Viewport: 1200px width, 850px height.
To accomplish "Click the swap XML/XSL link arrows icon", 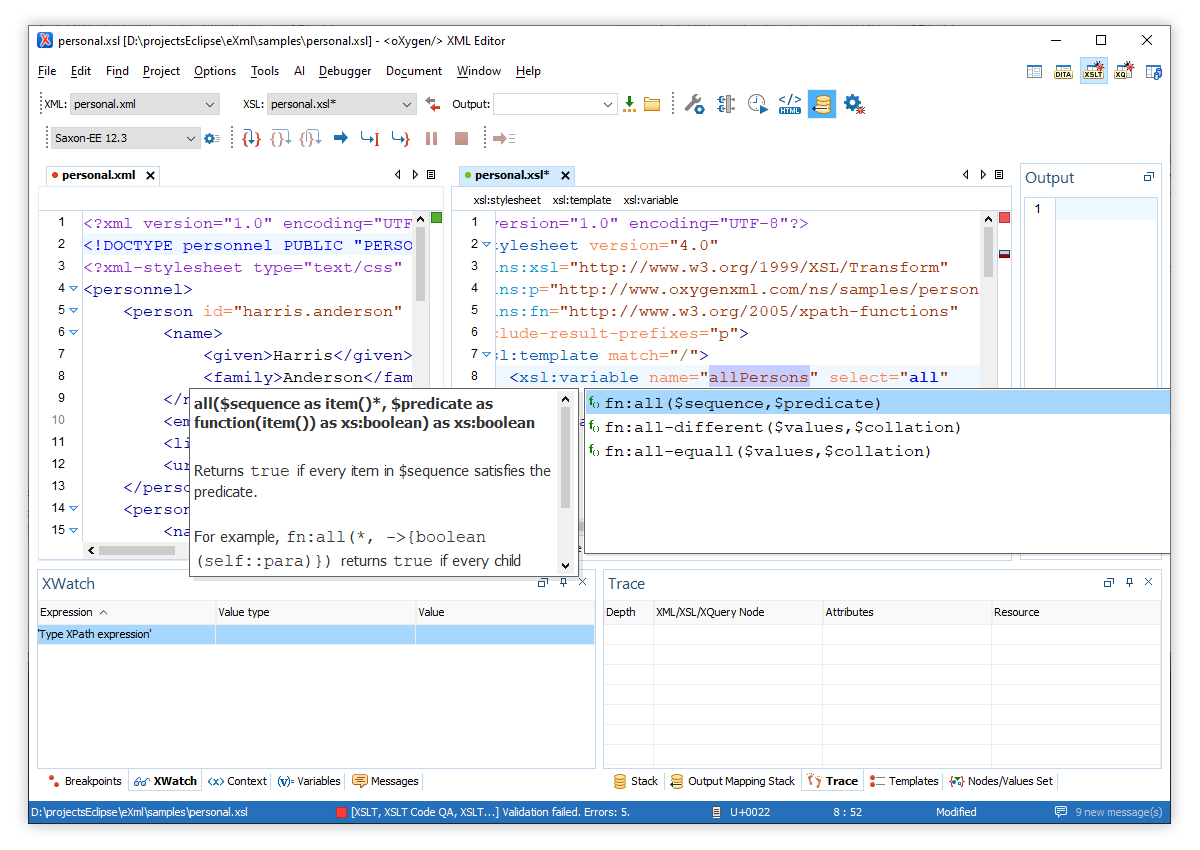I will 432,104.
